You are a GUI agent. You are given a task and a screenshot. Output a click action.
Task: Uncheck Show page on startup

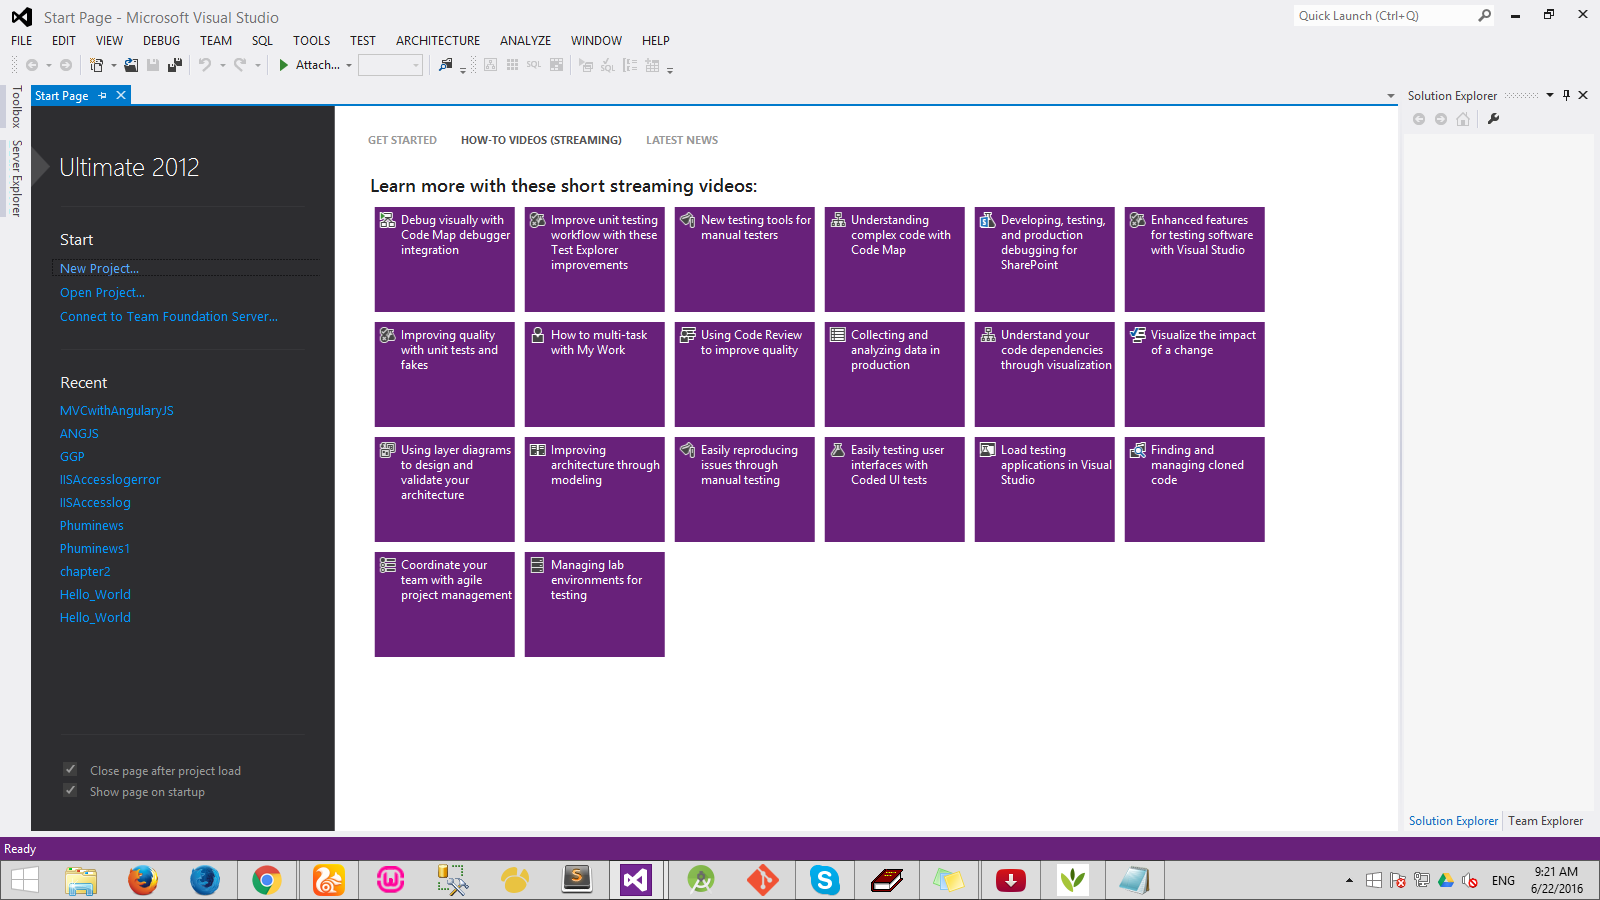pyautogui.click(x=70, y=790)
